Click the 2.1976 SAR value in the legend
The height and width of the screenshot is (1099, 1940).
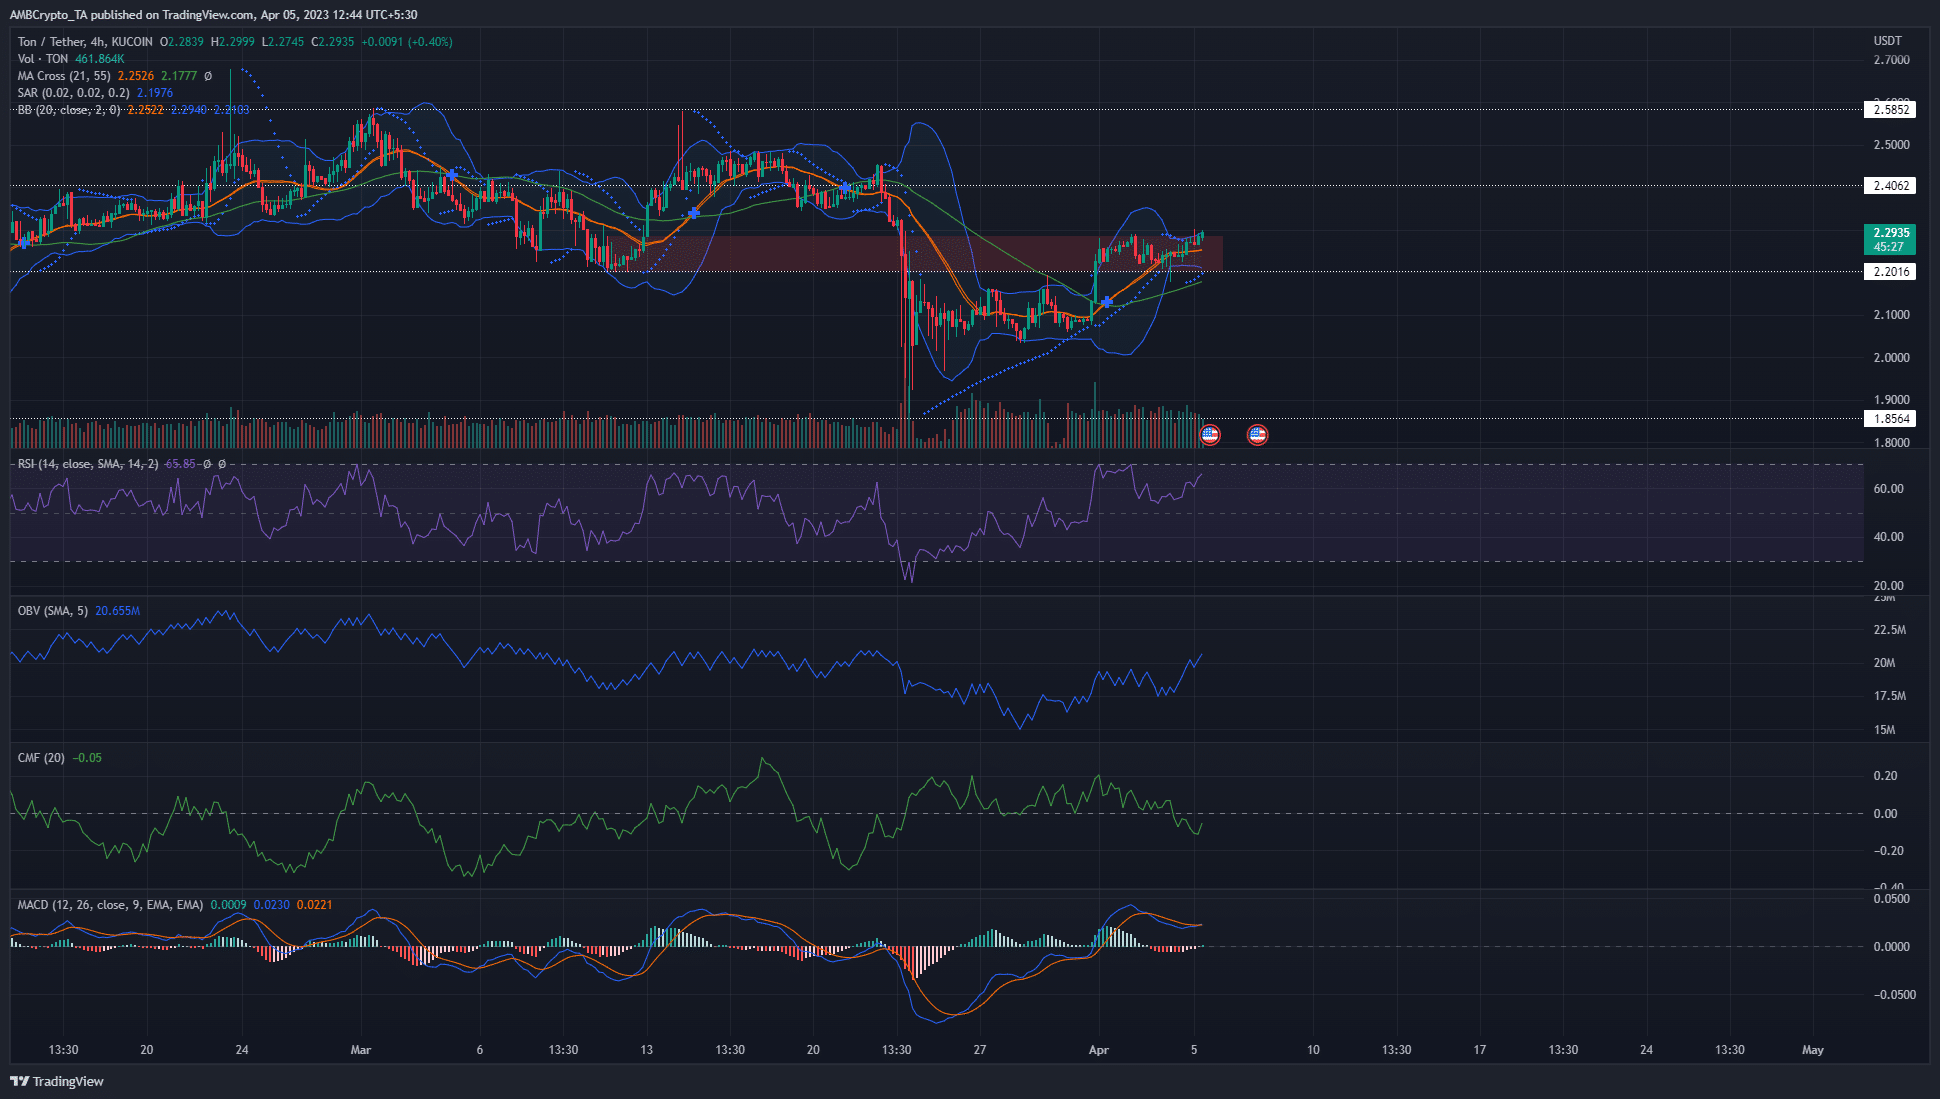point(155,93)
